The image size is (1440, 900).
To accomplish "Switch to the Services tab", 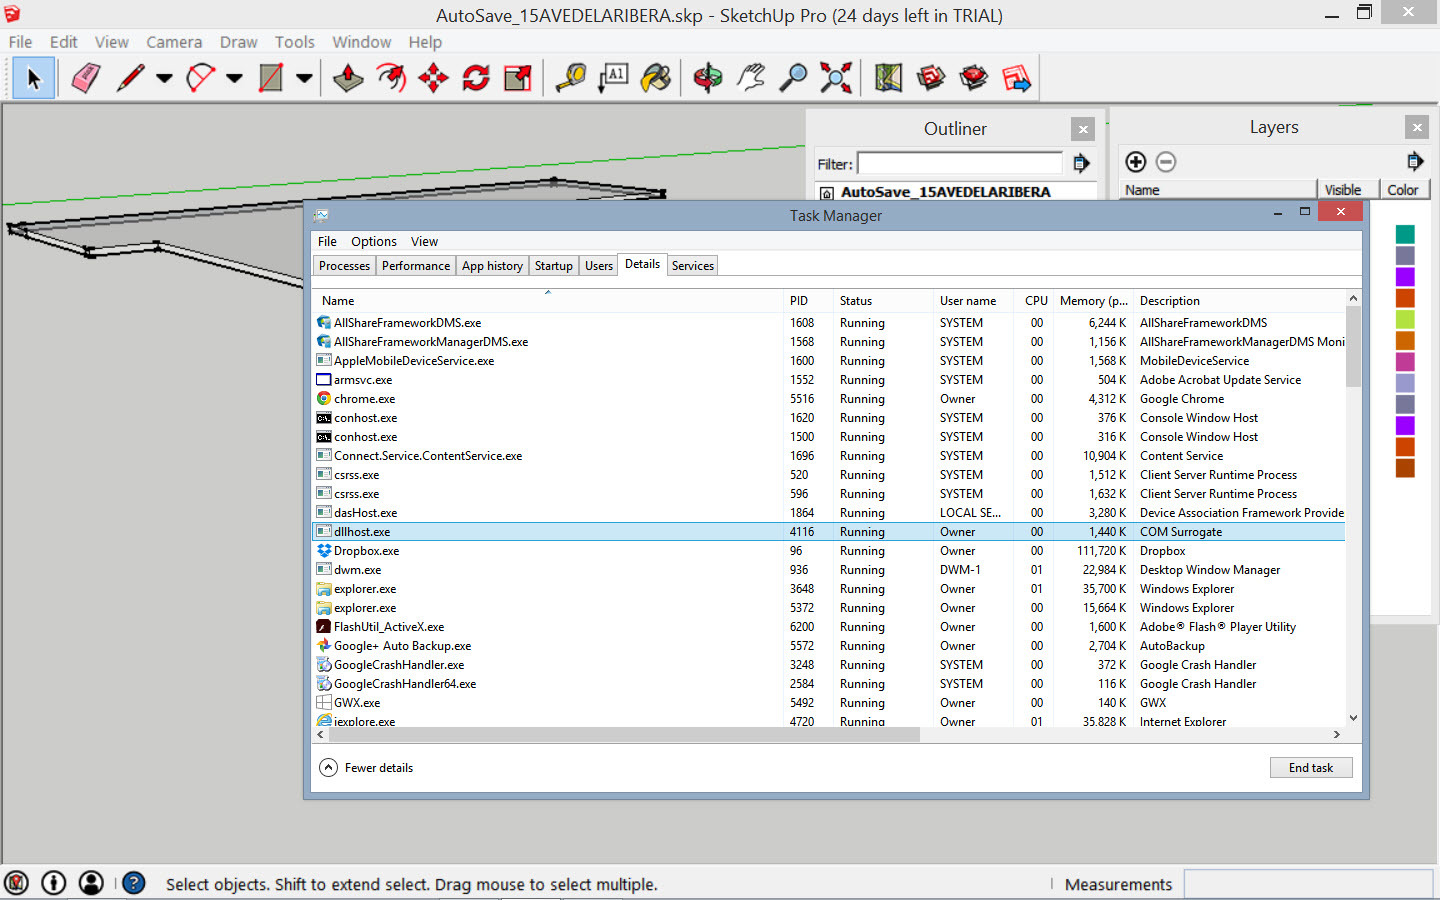I will 693,266.
